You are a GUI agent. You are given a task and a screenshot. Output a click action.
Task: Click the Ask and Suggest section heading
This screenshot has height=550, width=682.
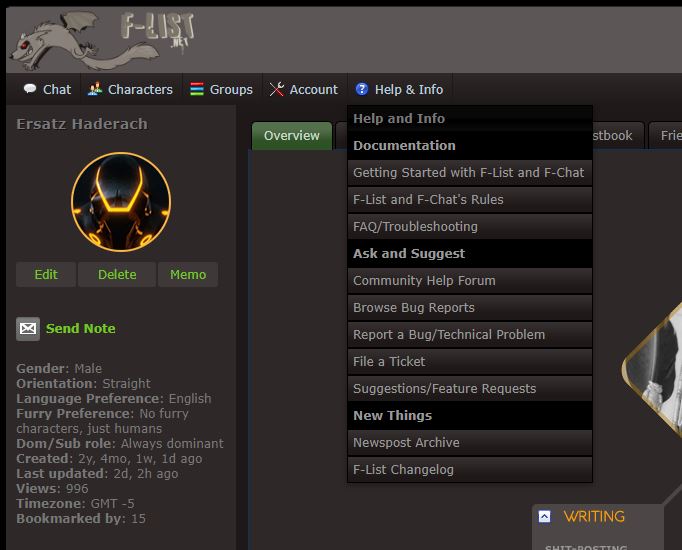pos(470,253)
